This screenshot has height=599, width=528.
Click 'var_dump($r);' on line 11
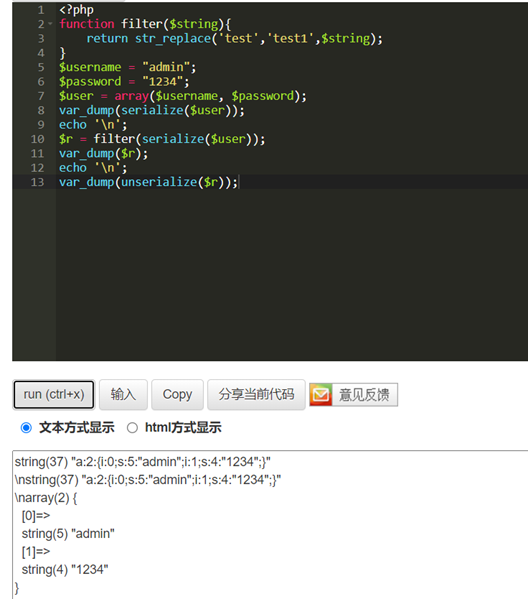(103, 154)
